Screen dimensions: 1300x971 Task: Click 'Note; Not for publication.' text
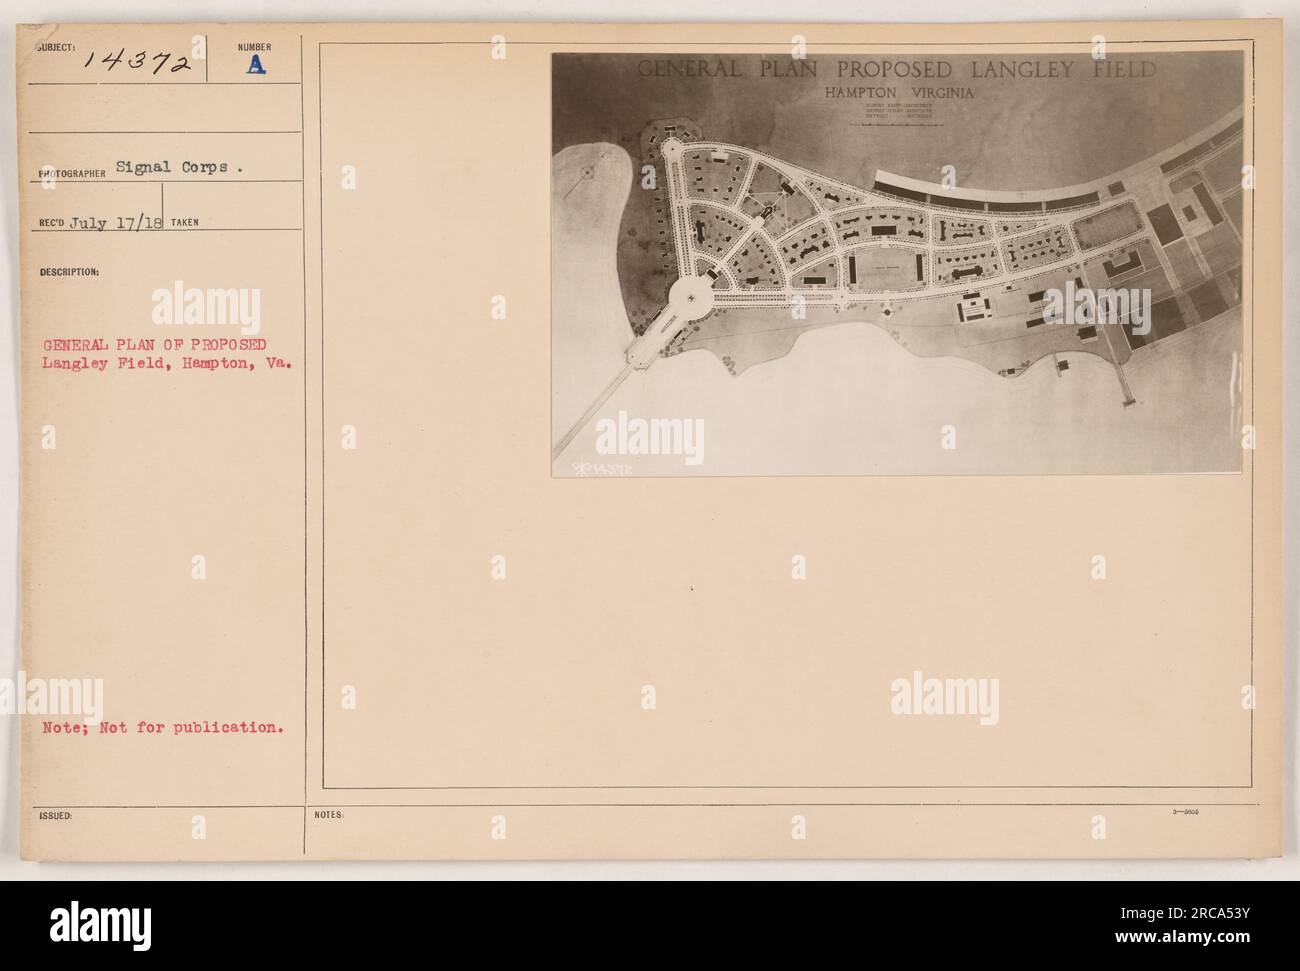click(x=161, y=728)
